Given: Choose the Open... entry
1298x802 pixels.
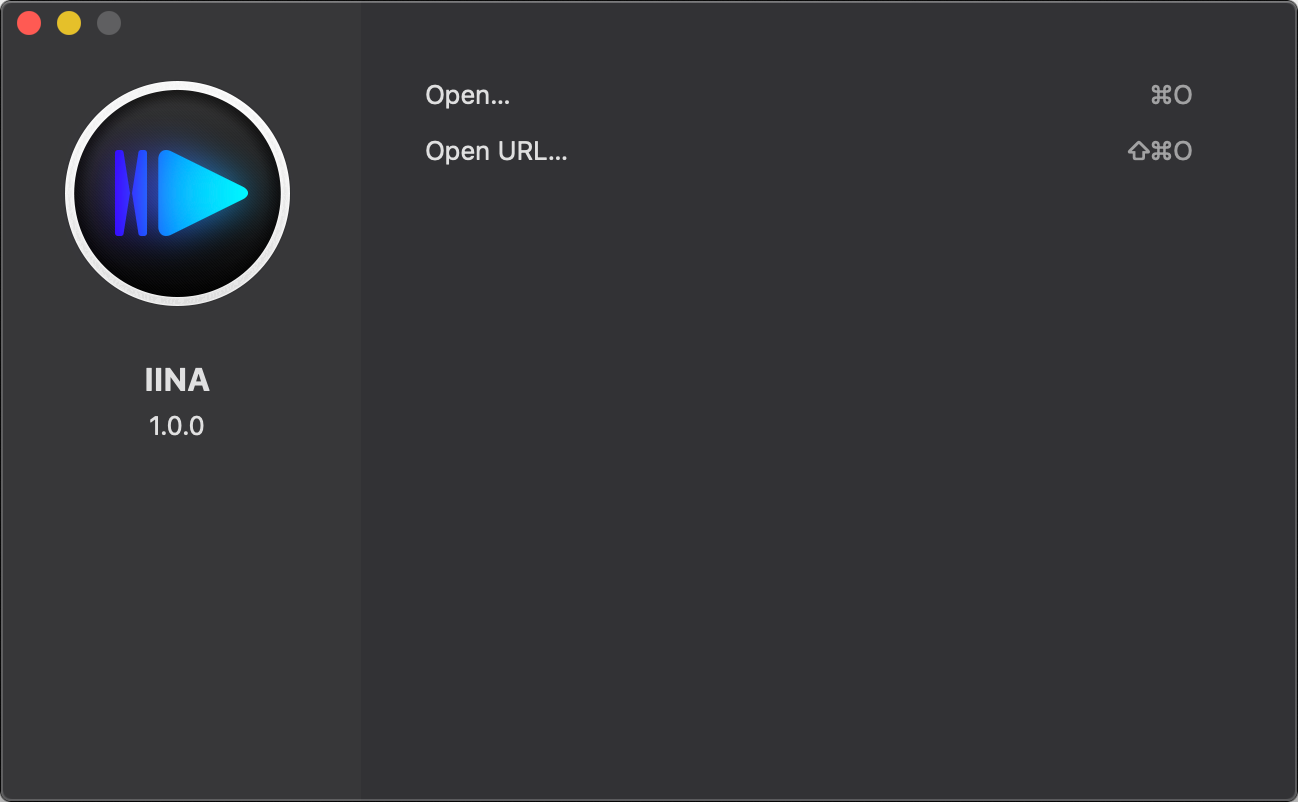Looking at the screenshot, I should click(x=808, y=95).
